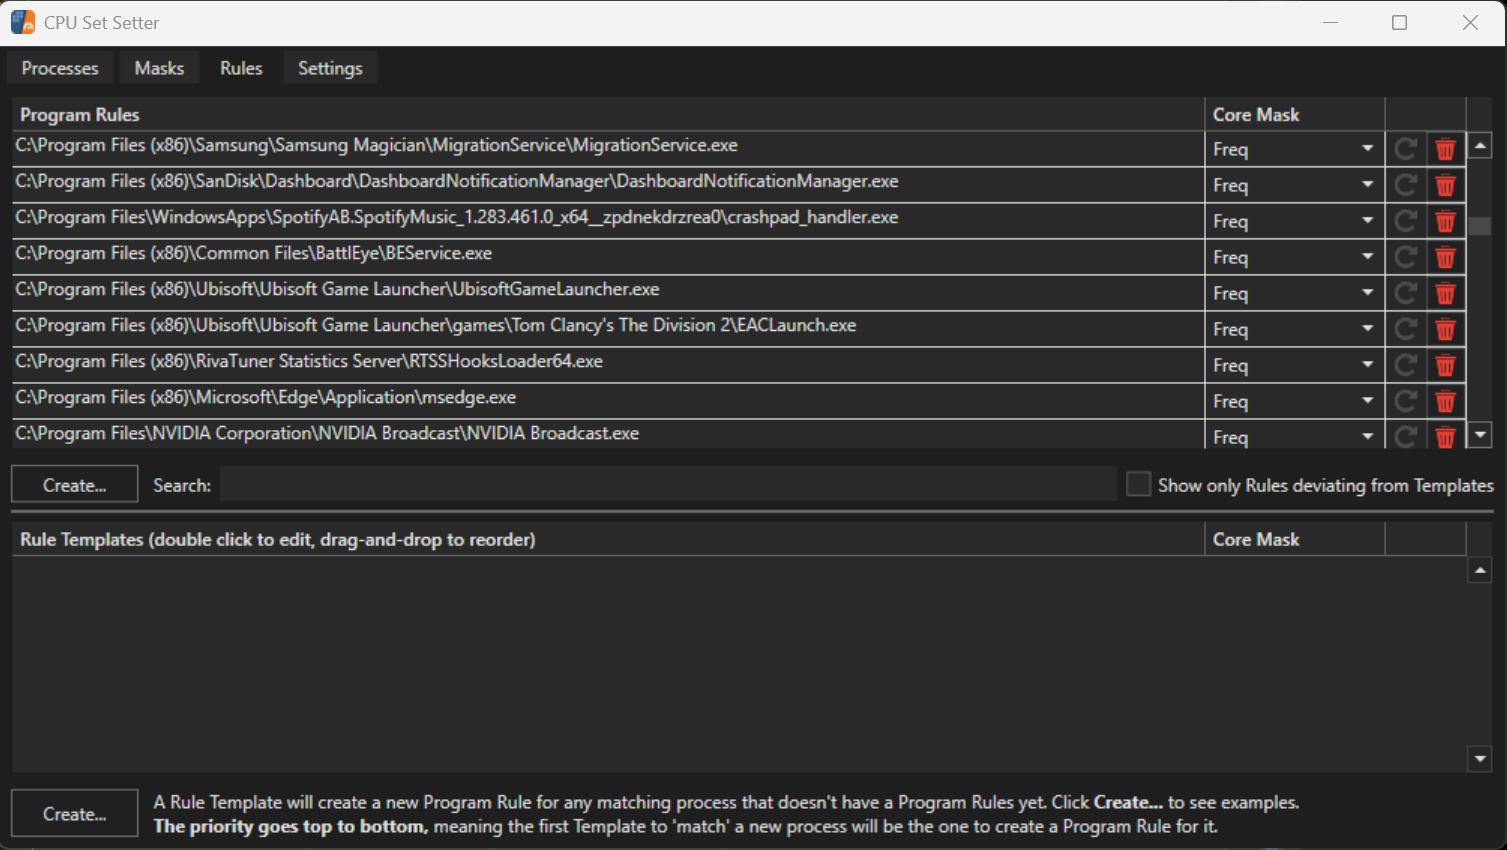
Task: Click Rule Templates scrollbar down arrow
Action: [x=1480, y=758]
